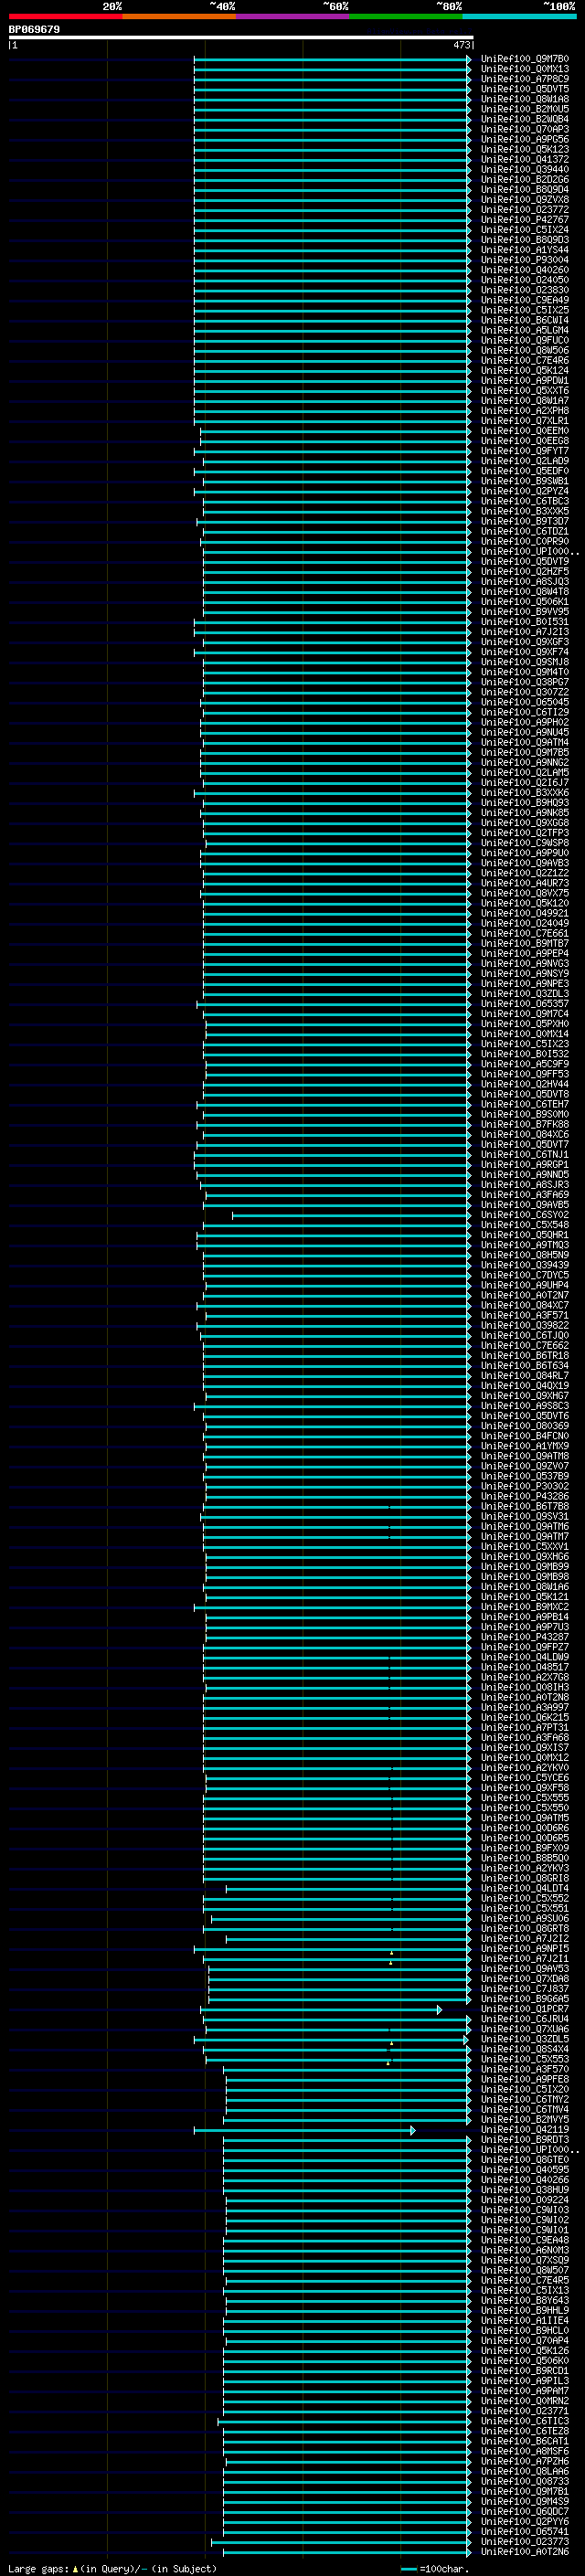The image size is (585, 2576).
Task: Select hit label UniRef100_Q0MRN2
Action: click(x=525, y=2400)
